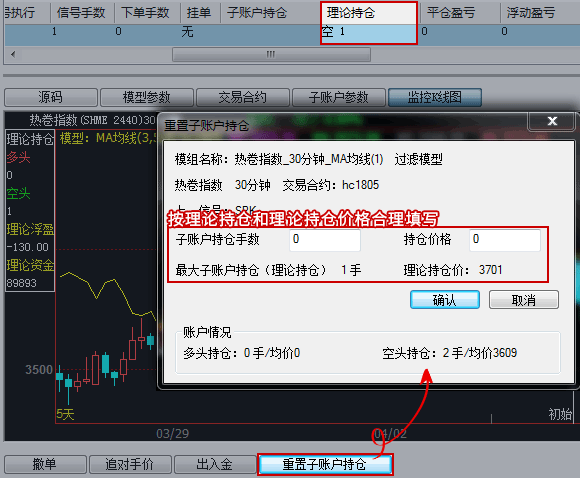Click the horizontal scrollbar left arrow
The width and height of the screenshot is (580, 478).
[13, 54]
